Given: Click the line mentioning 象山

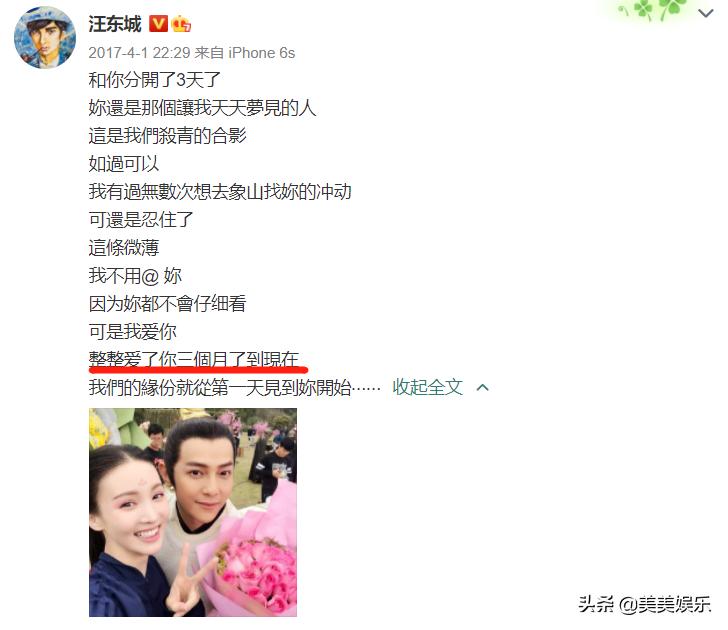Looking at the screenshot, I should click(220, 191).
